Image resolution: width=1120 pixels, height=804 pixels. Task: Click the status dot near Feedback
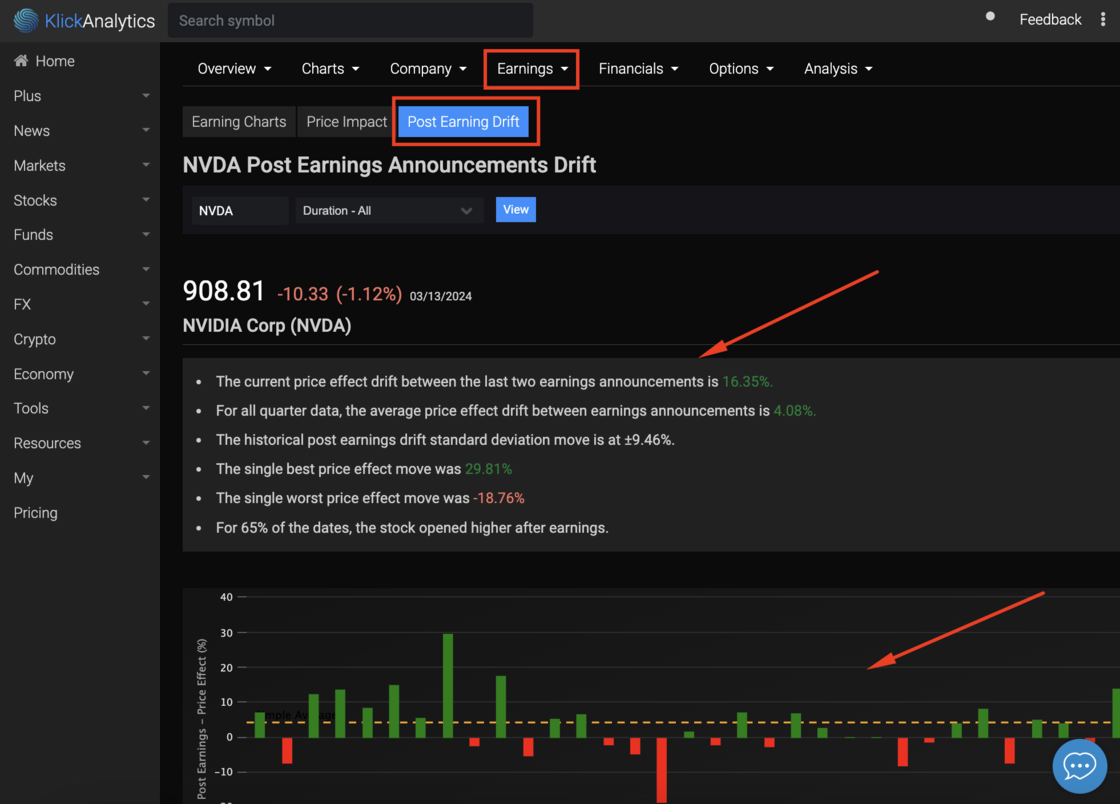[x=990, y=16]
